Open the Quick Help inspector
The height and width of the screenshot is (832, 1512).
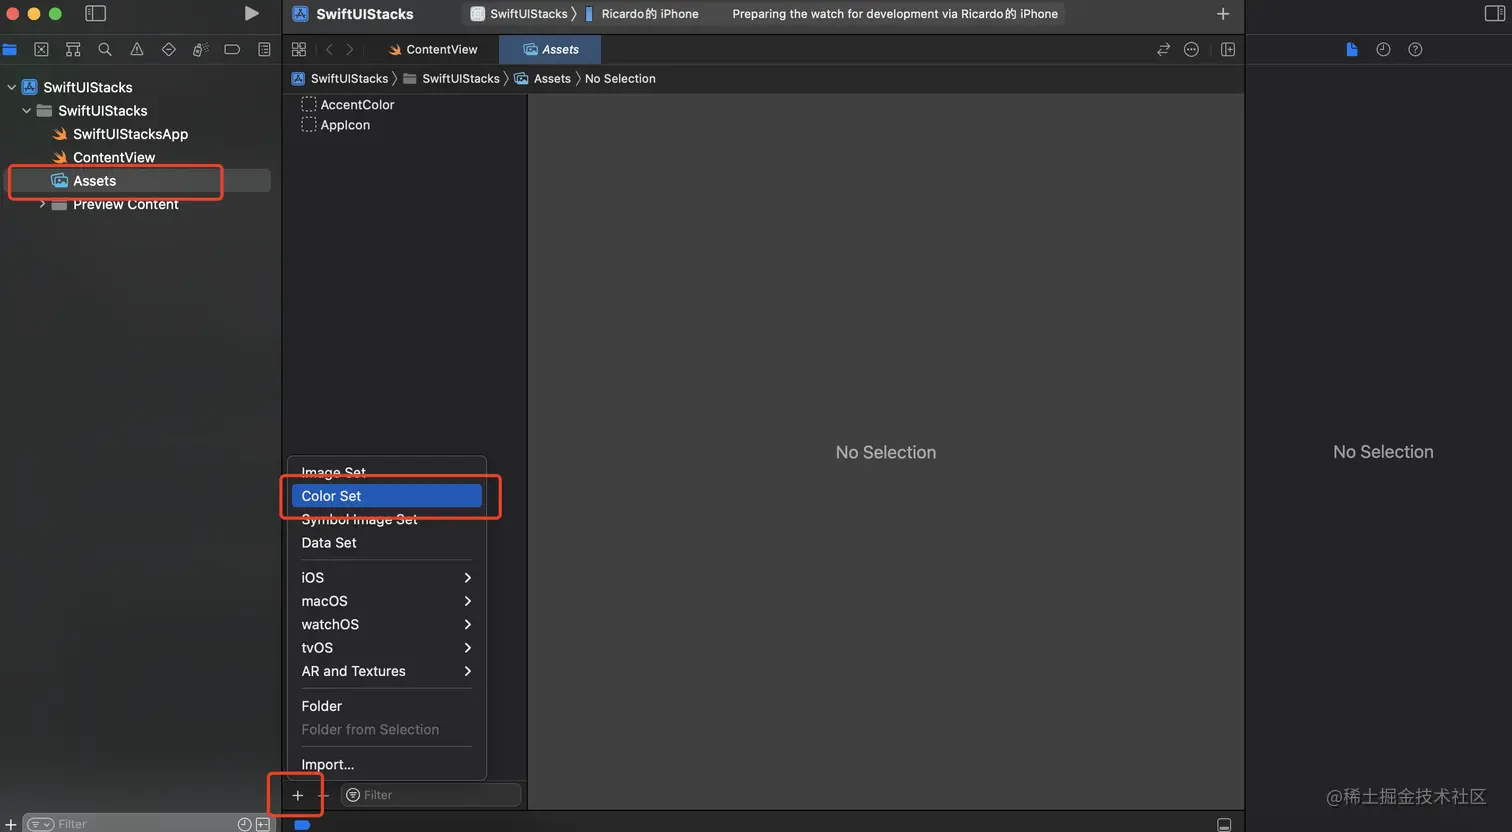1415,49
